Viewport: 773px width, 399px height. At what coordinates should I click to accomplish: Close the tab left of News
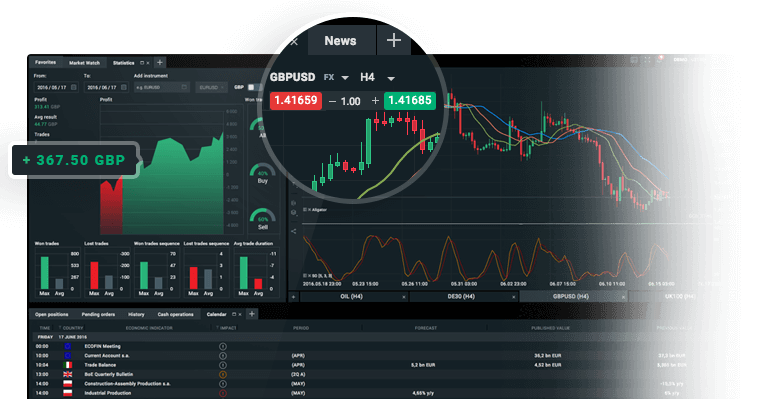(294, 42)
